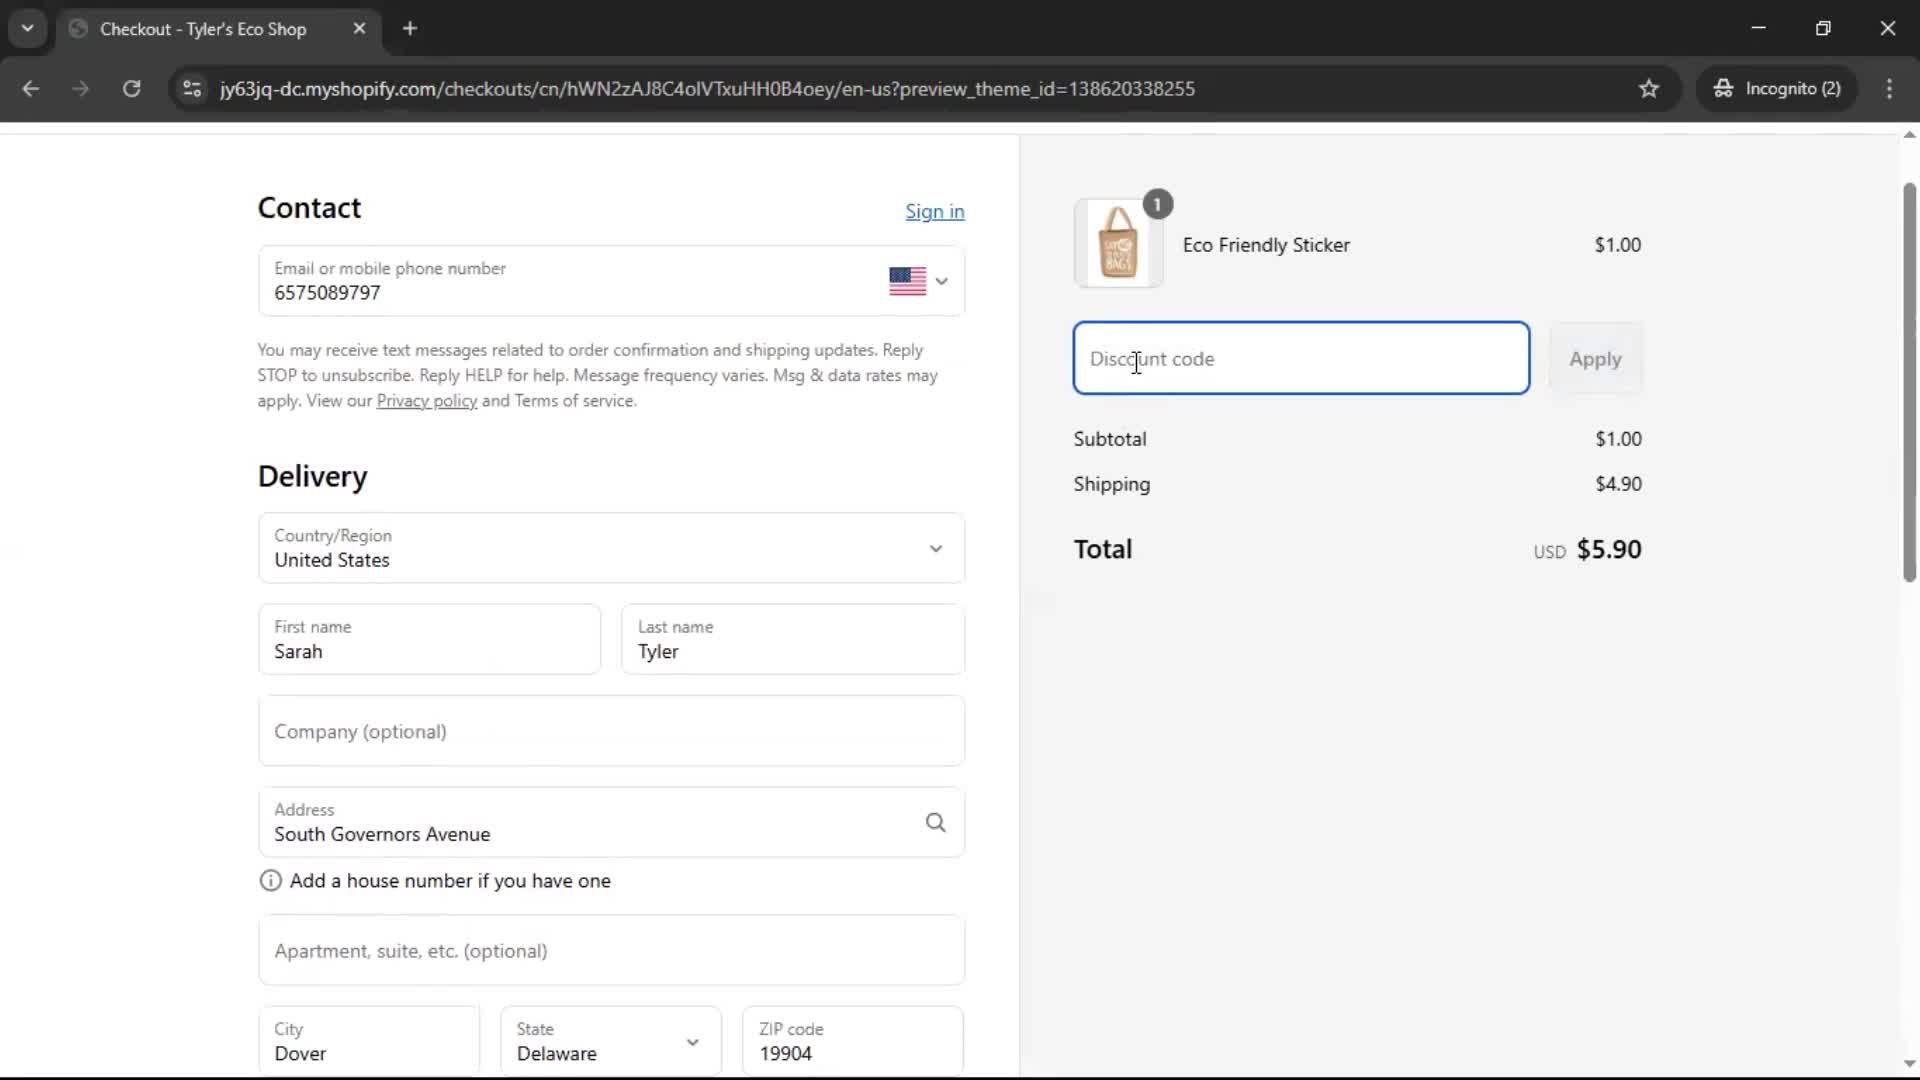Click the Eco Friendly Sticker product thumbnail
This screenshot has height=1080, width=1920.
click(1118, 244)
